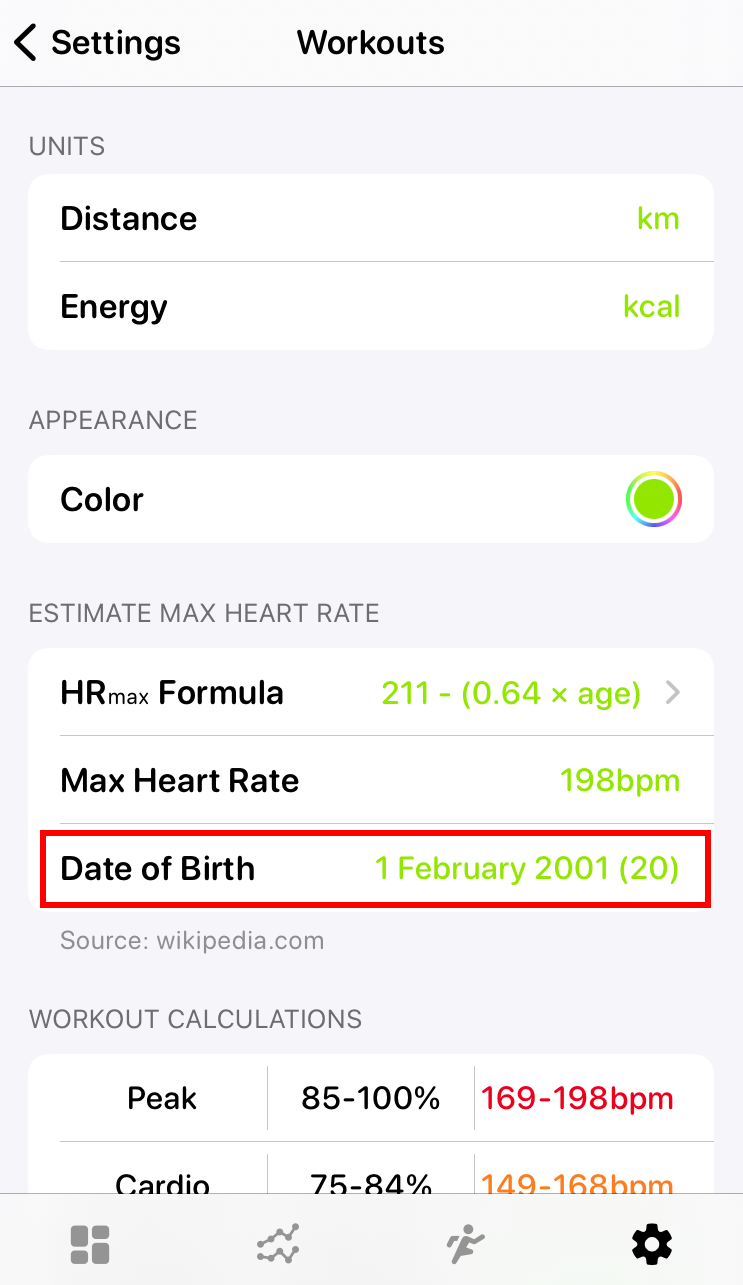
Task: Select the Peak zone row label
Action: [x=162, y=1098]
